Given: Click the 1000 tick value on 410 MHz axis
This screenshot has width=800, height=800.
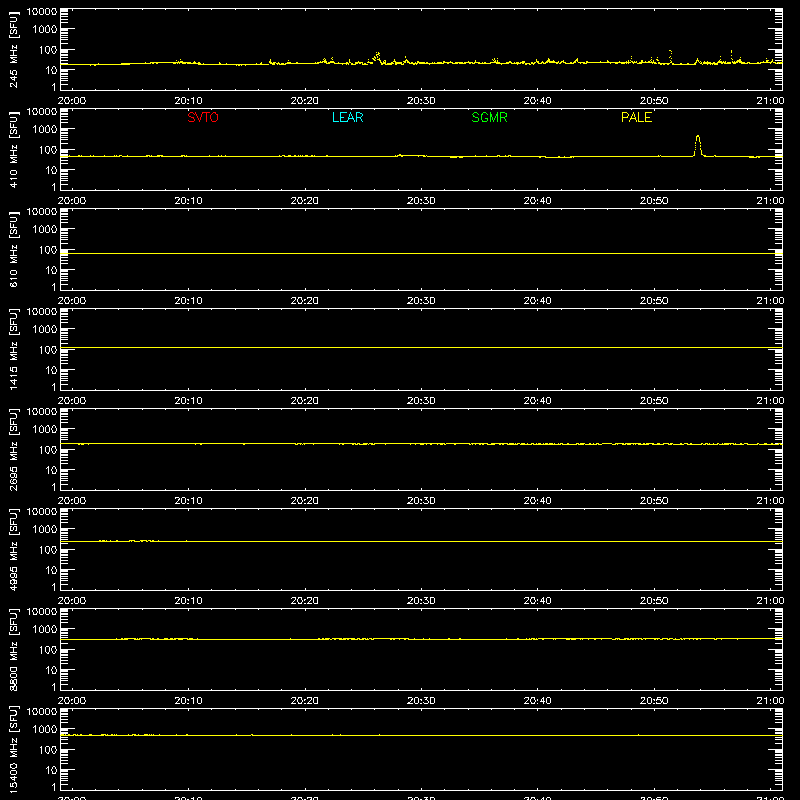Looking at the screenshot, I should click(x=45, y=130).
